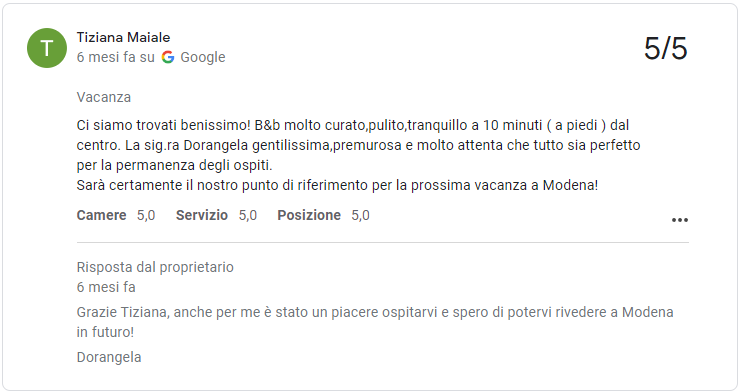Click the 5/5 overall rating score

pos(666,48)
